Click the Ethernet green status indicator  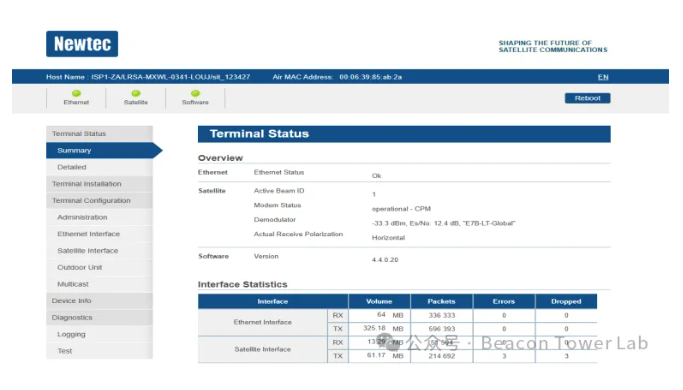[76, 93]
